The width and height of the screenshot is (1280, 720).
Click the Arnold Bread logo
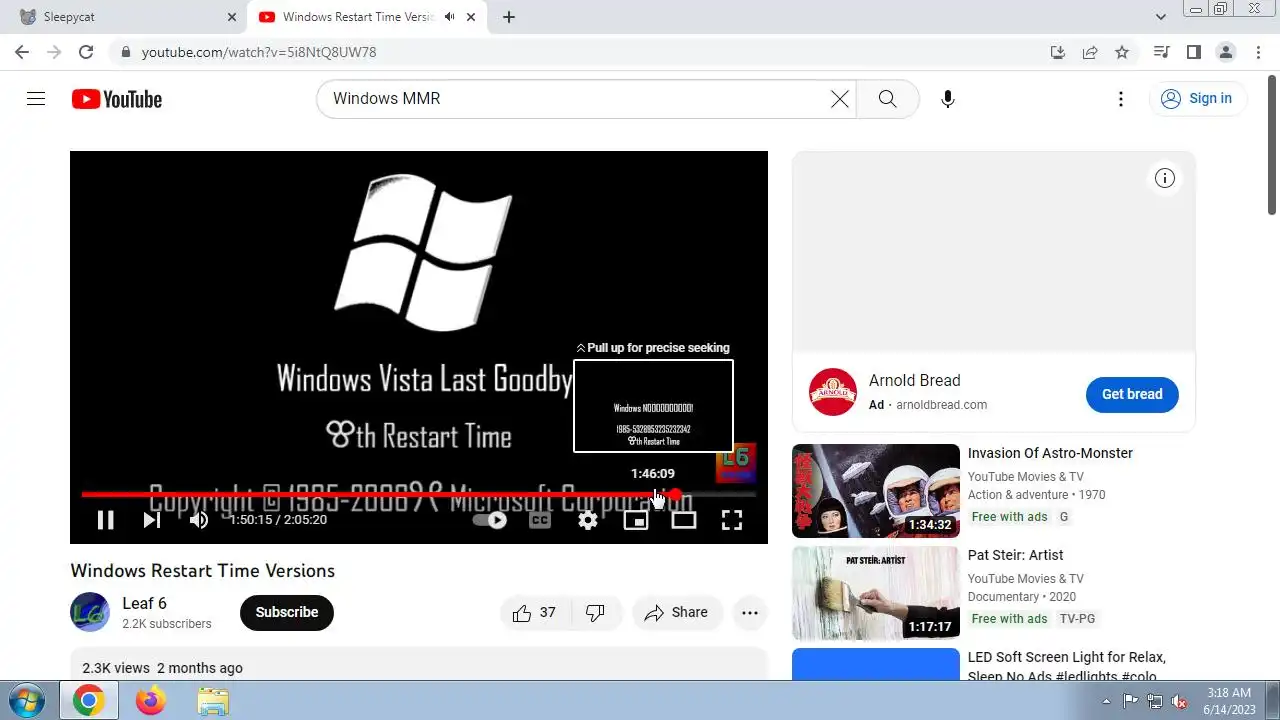[833, 392]
